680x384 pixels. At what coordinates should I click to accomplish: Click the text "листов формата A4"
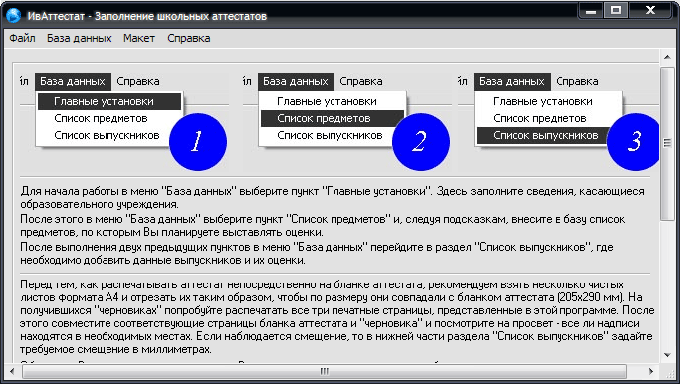(x=68, y=298)
